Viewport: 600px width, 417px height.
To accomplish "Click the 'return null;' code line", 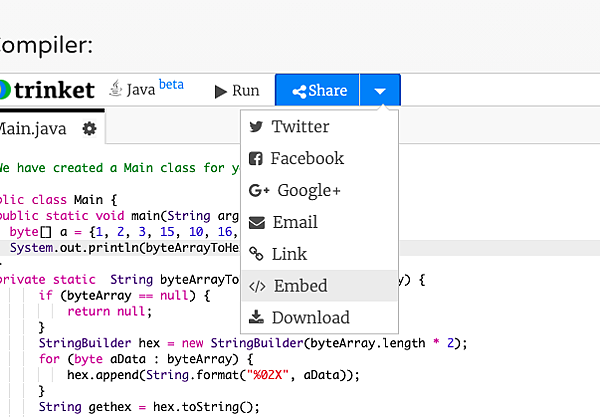I will coord(109,311).
